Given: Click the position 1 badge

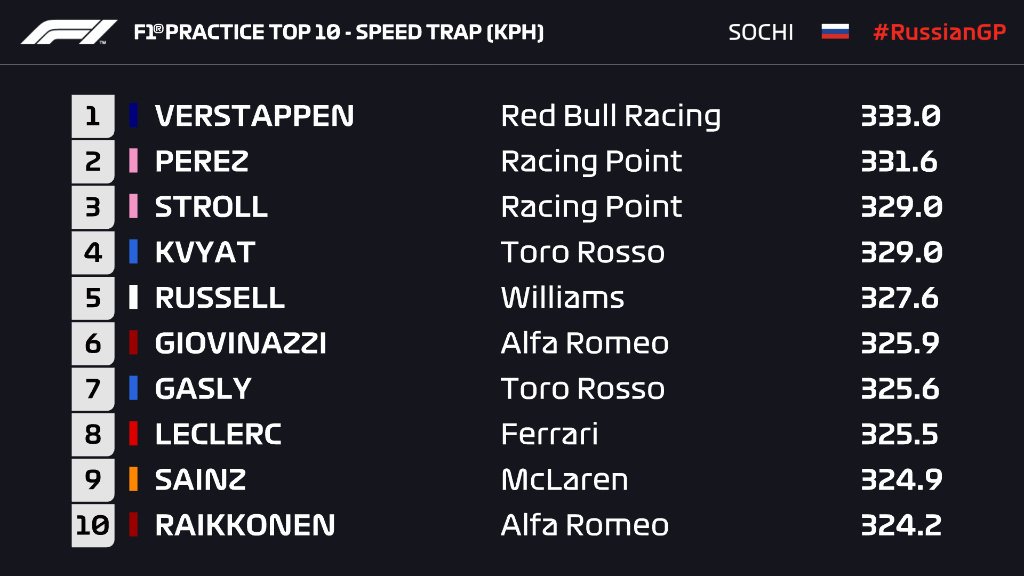Looking at the screenshot, I should 93,116.
